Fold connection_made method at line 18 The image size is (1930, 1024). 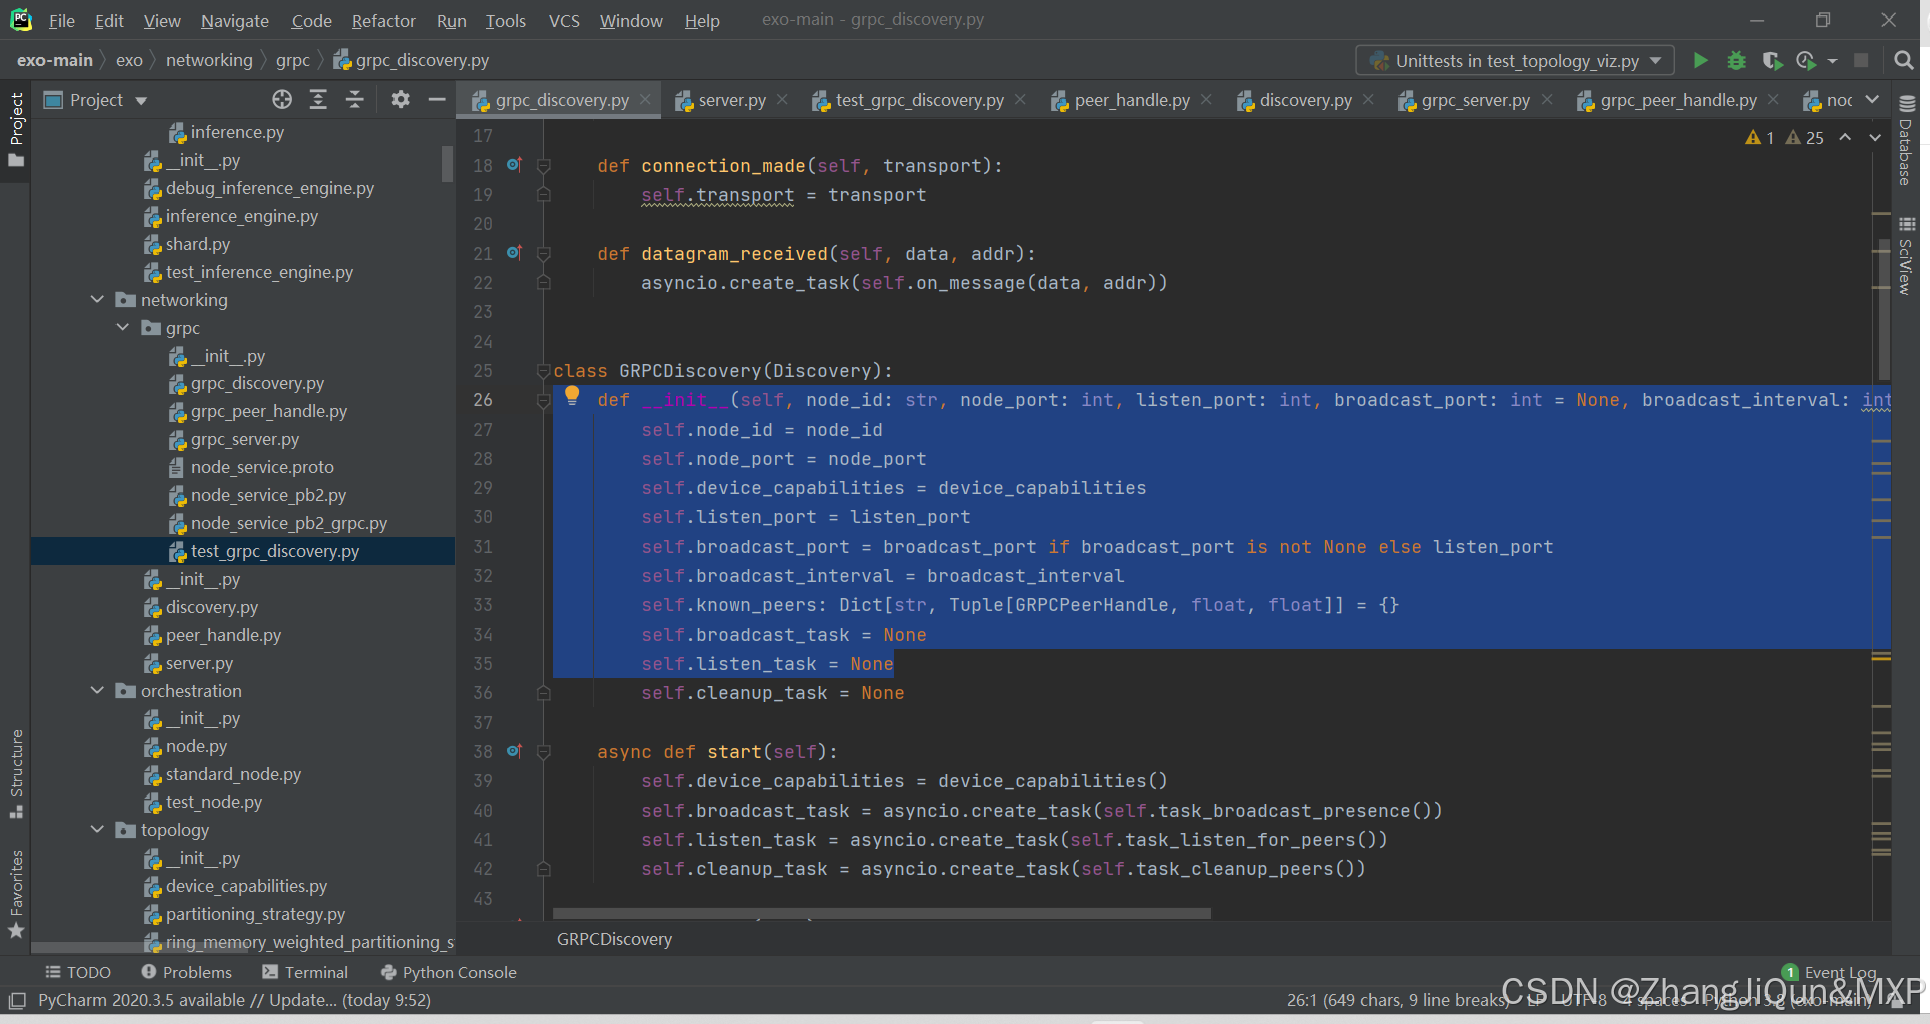543,165
